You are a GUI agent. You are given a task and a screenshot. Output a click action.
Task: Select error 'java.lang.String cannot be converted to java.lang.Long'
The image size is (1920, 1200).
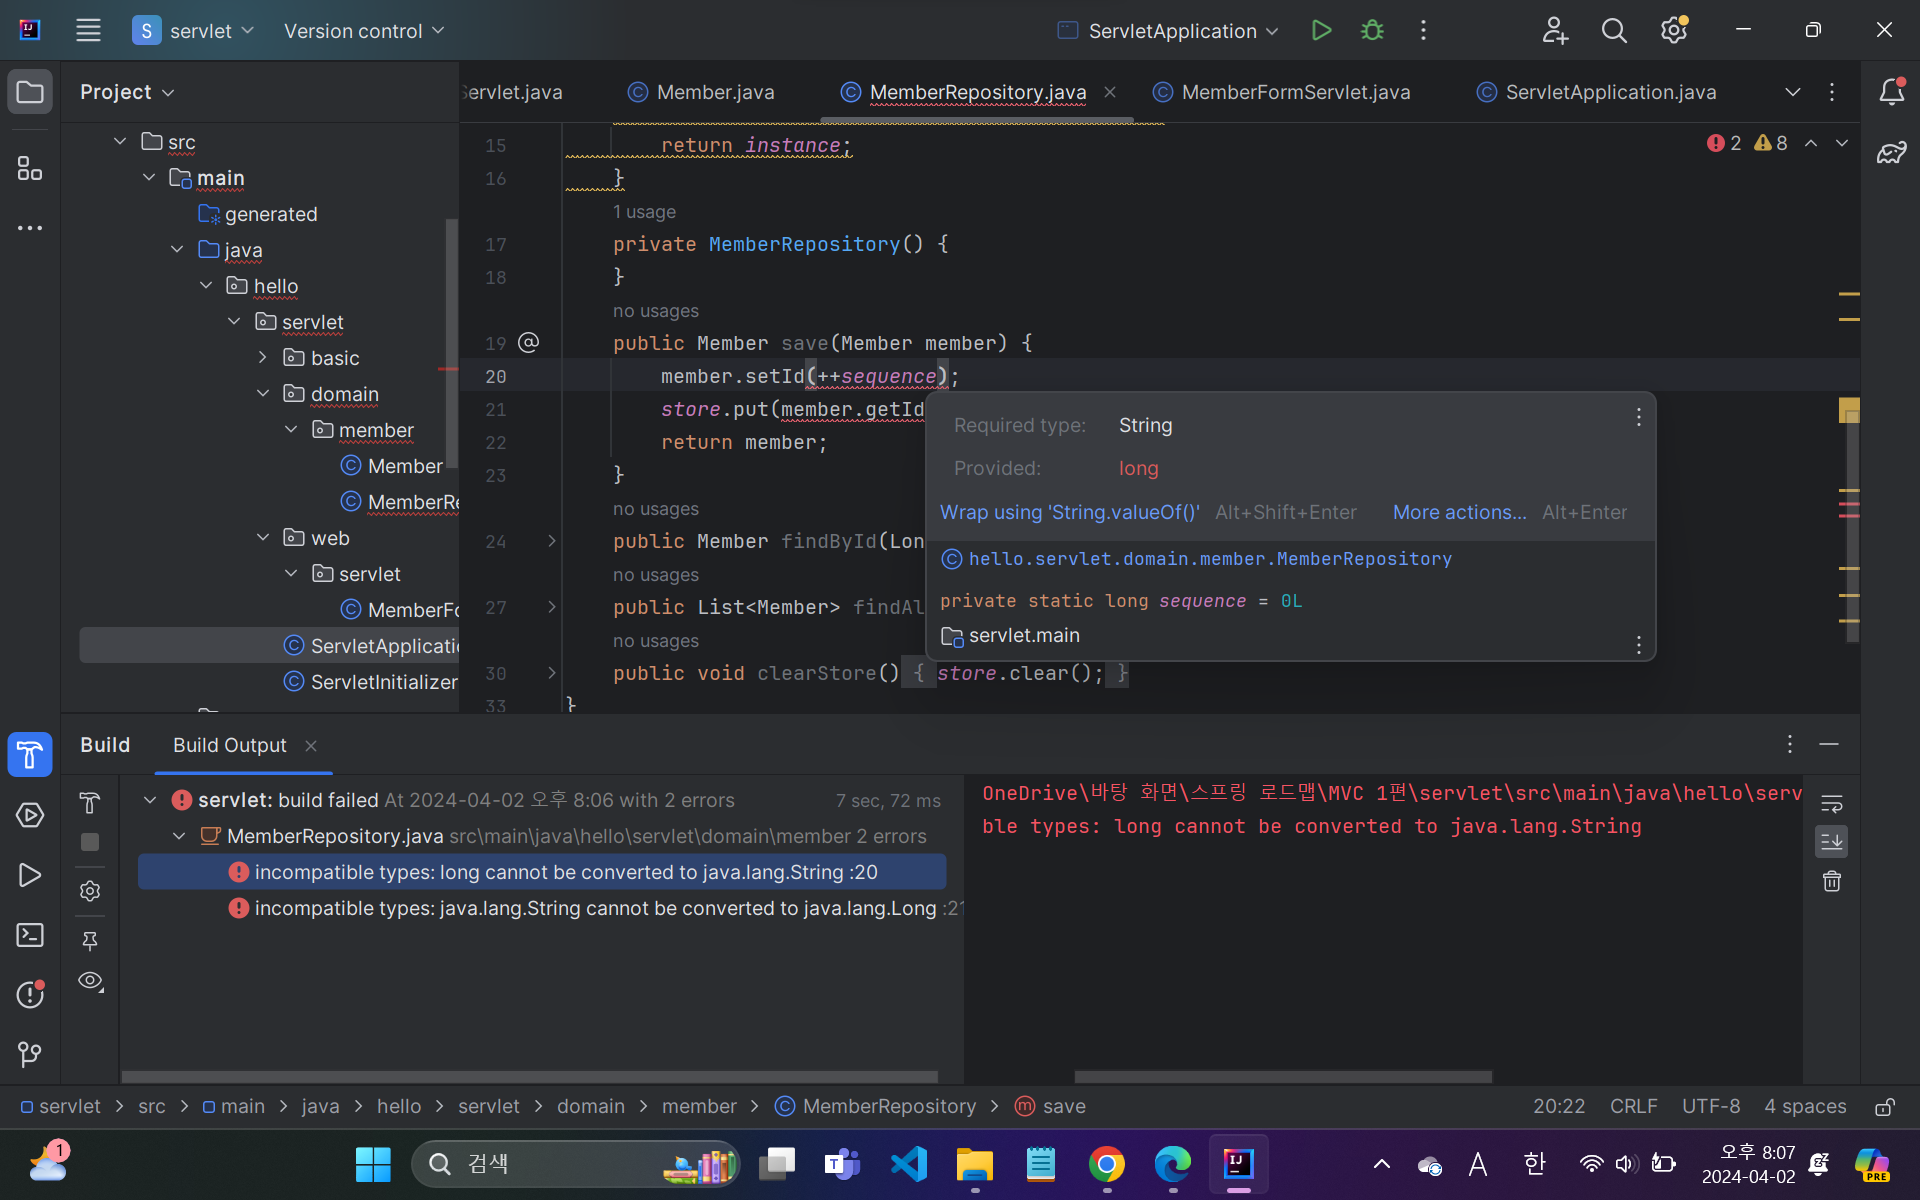[596, 908]
